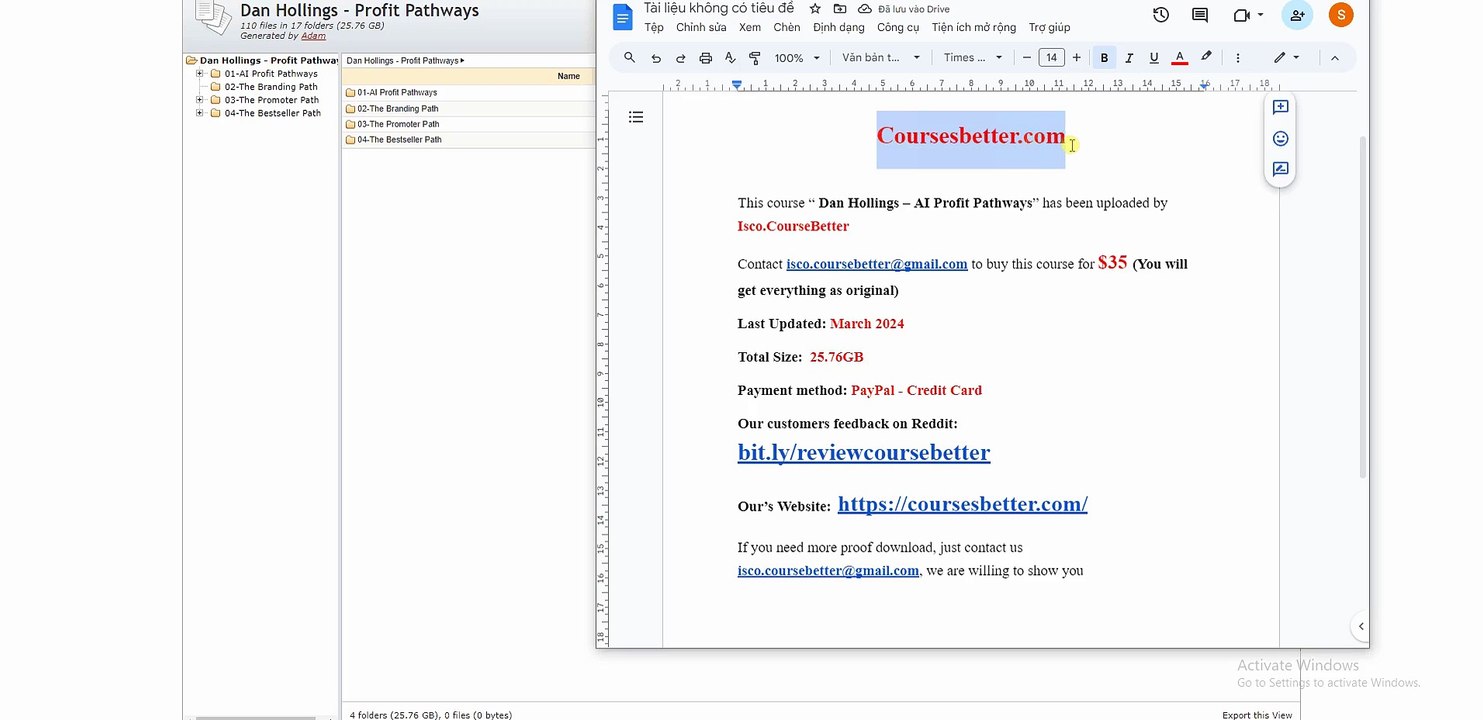The width and height of the screenshot is (1483, 720).
Task: Click the move to folder icon
Action: click(x=840, y=9)
